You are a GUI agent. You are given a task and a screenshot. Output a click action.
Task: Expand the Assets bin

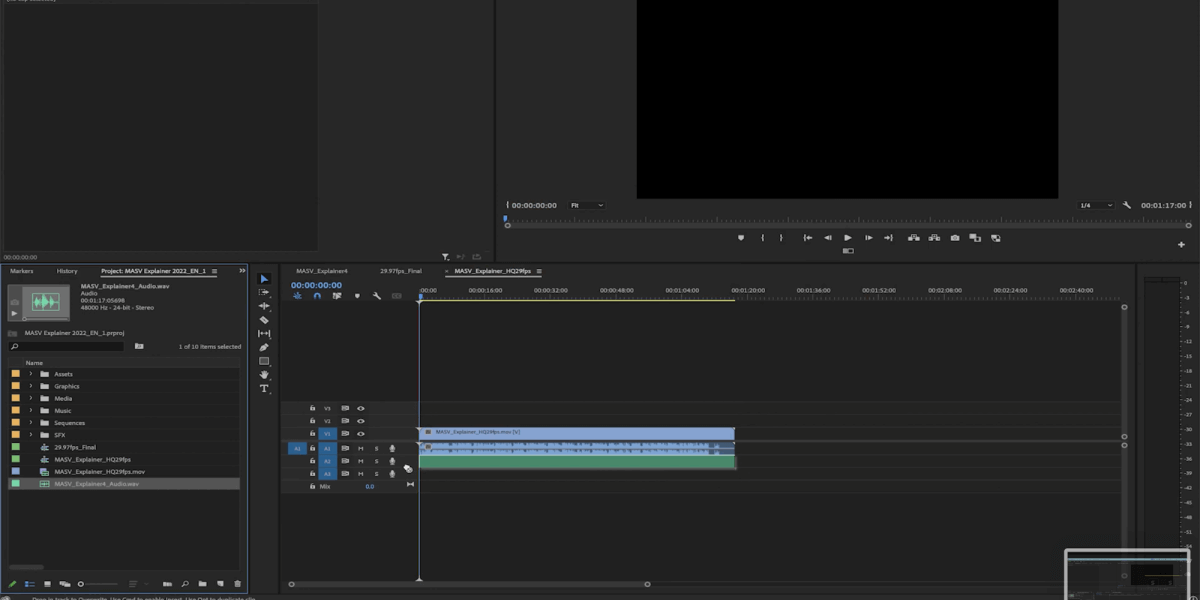coord(31,374)
